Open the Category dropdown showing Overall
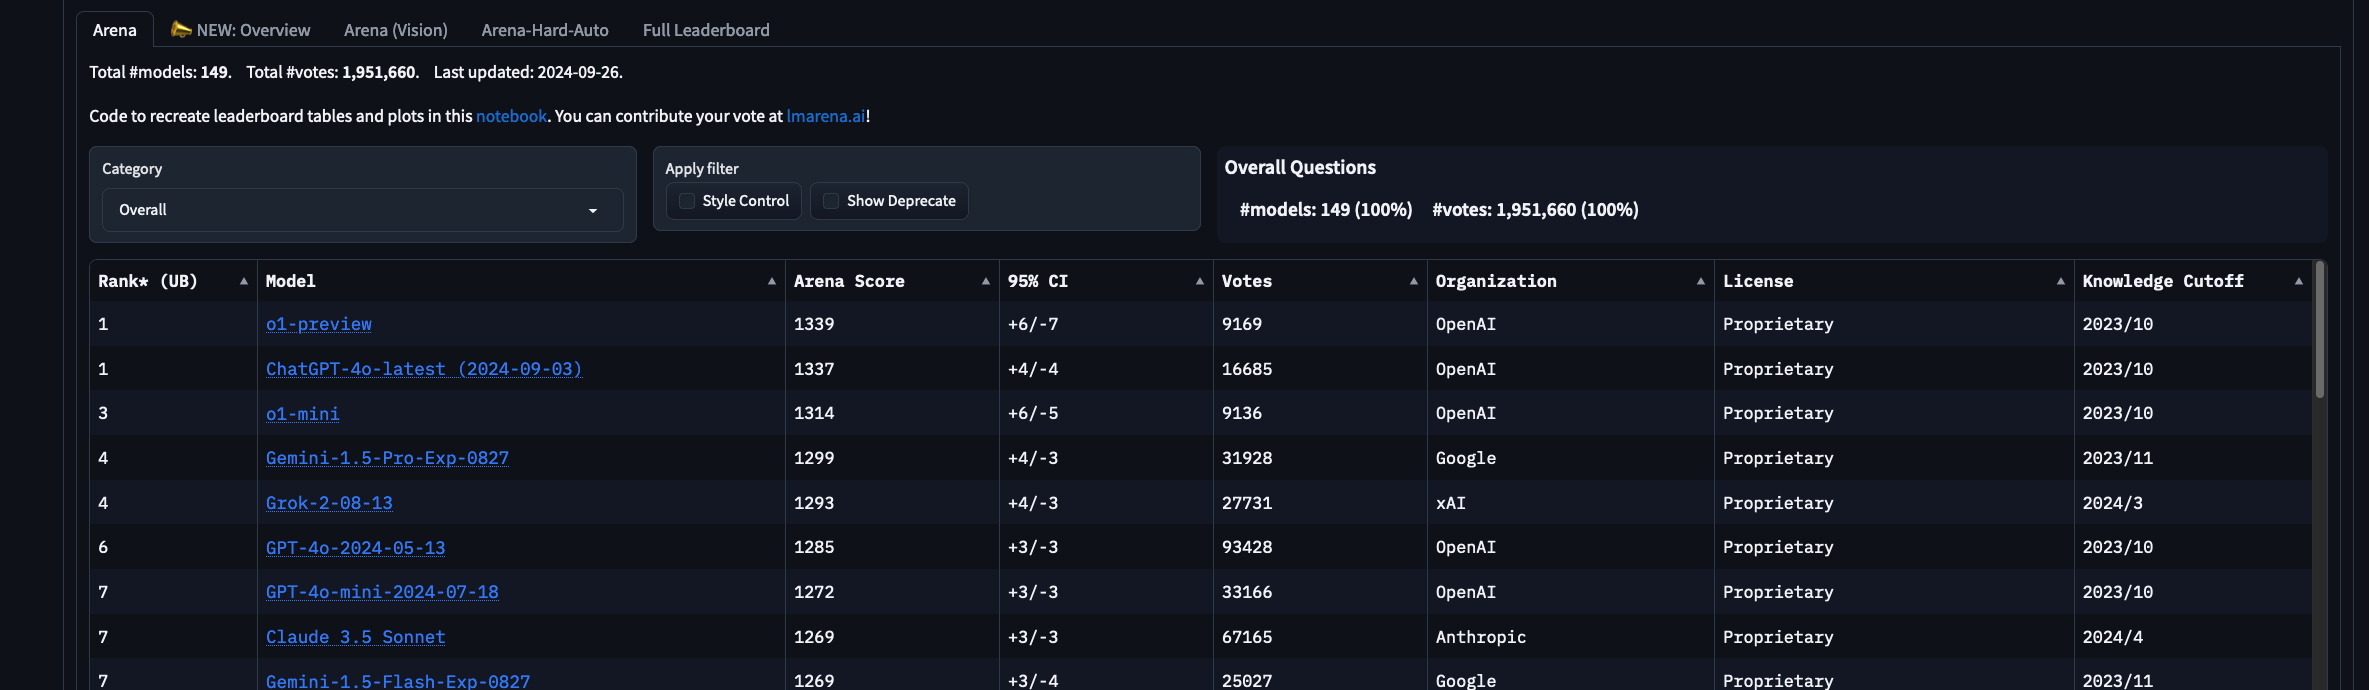This screenshot has width=2369, height=690. 362,210
